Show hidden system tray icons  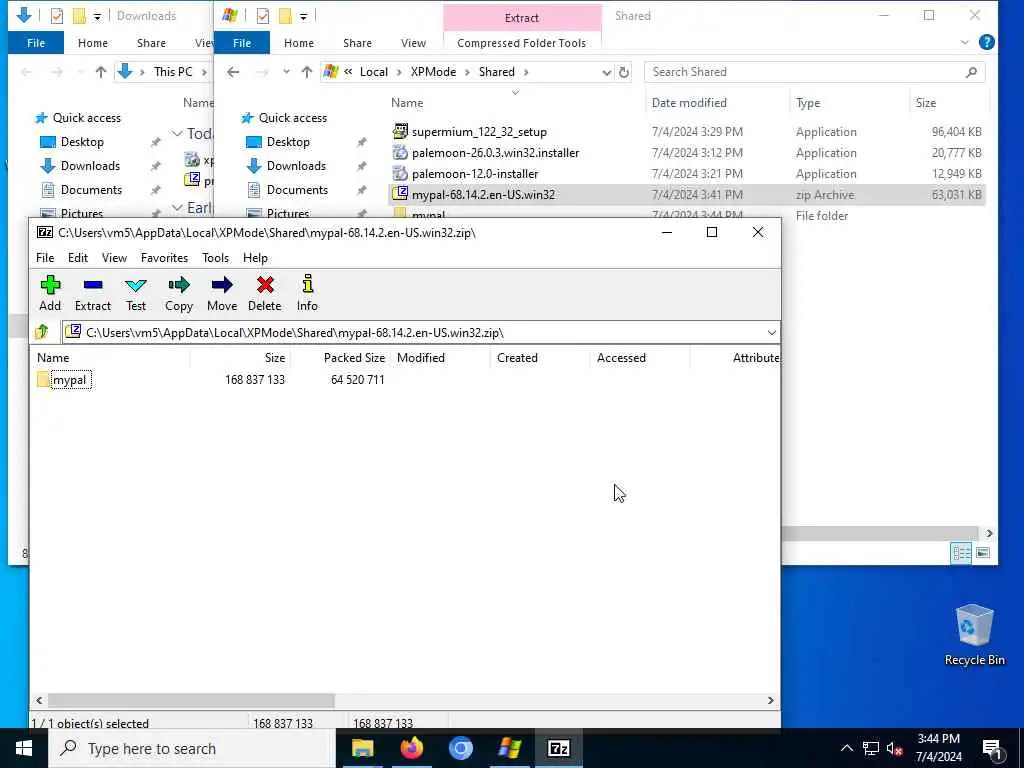point(846,748)
